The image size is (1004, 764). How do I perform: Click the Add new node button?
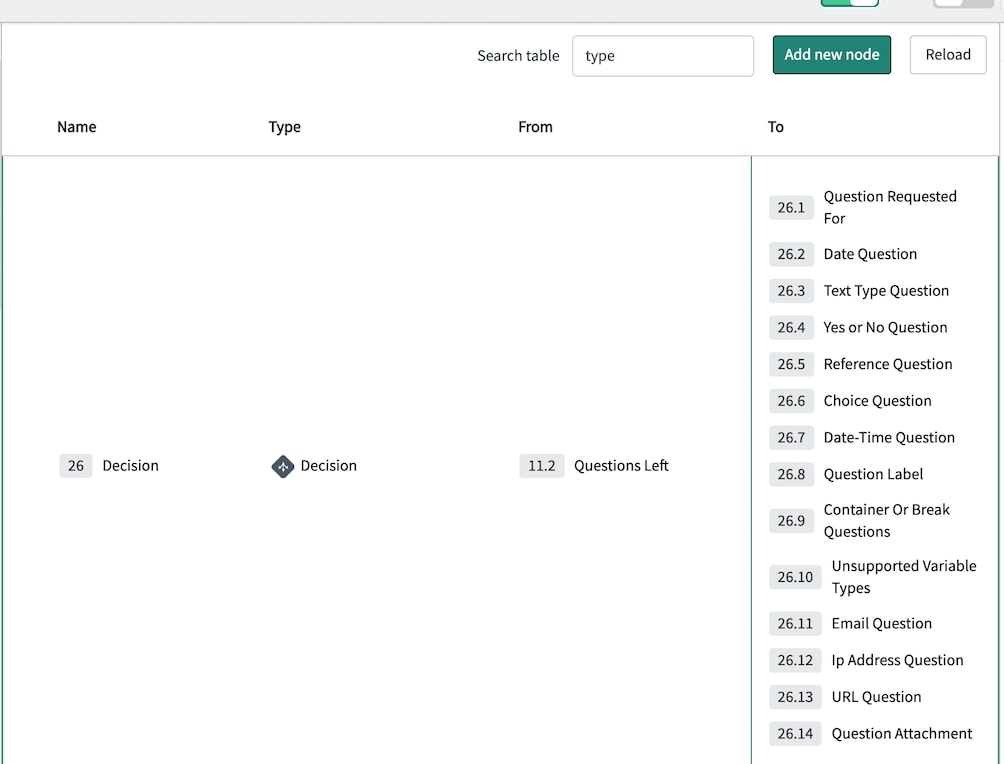click(831, 55)
